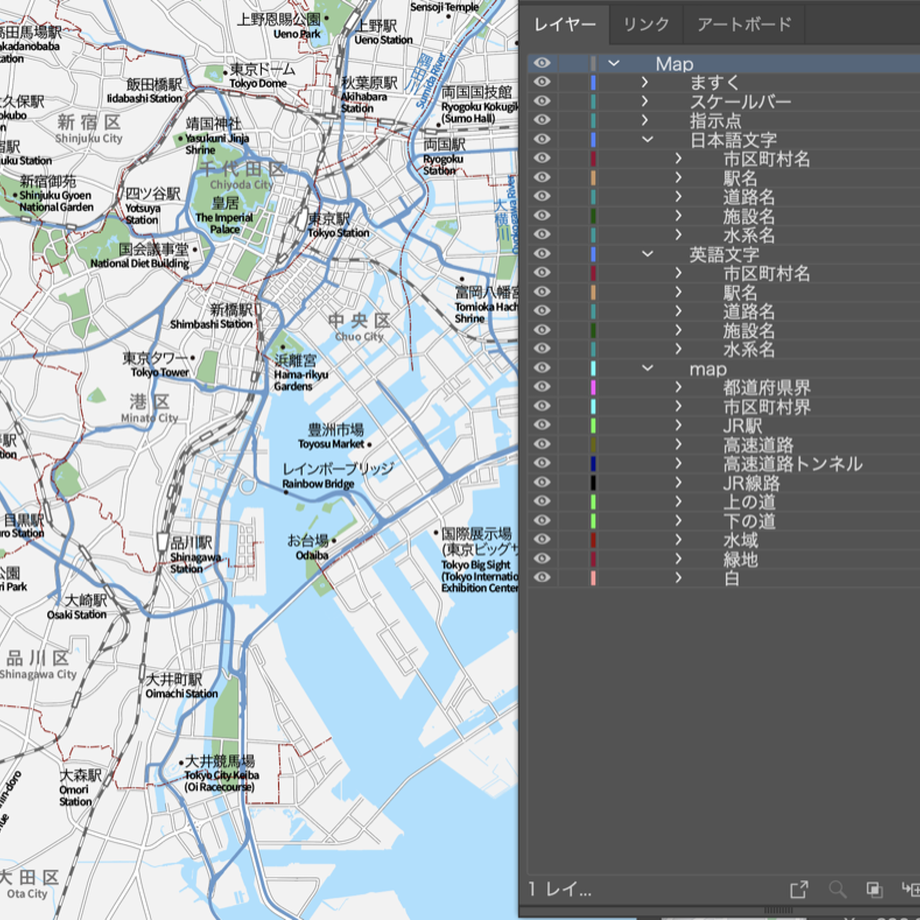Image resolution: width=920 pixels, height=920 pixels.
Task: Select the 施設名 layer name under 英語文字
Action: coord(749,330)
